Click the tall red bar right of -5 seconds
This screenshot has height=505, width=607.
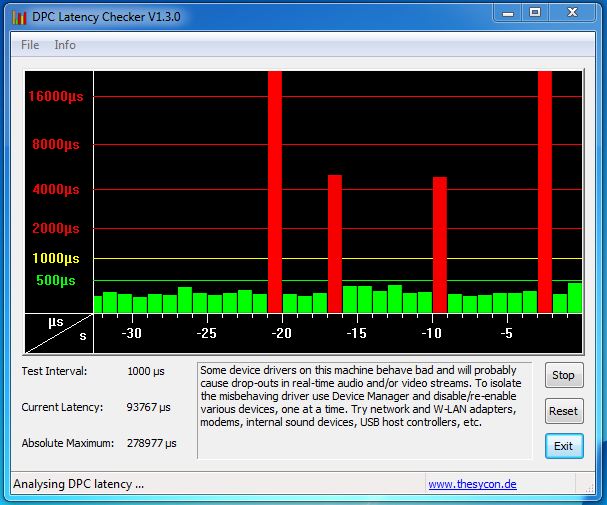tap(545, 192)
